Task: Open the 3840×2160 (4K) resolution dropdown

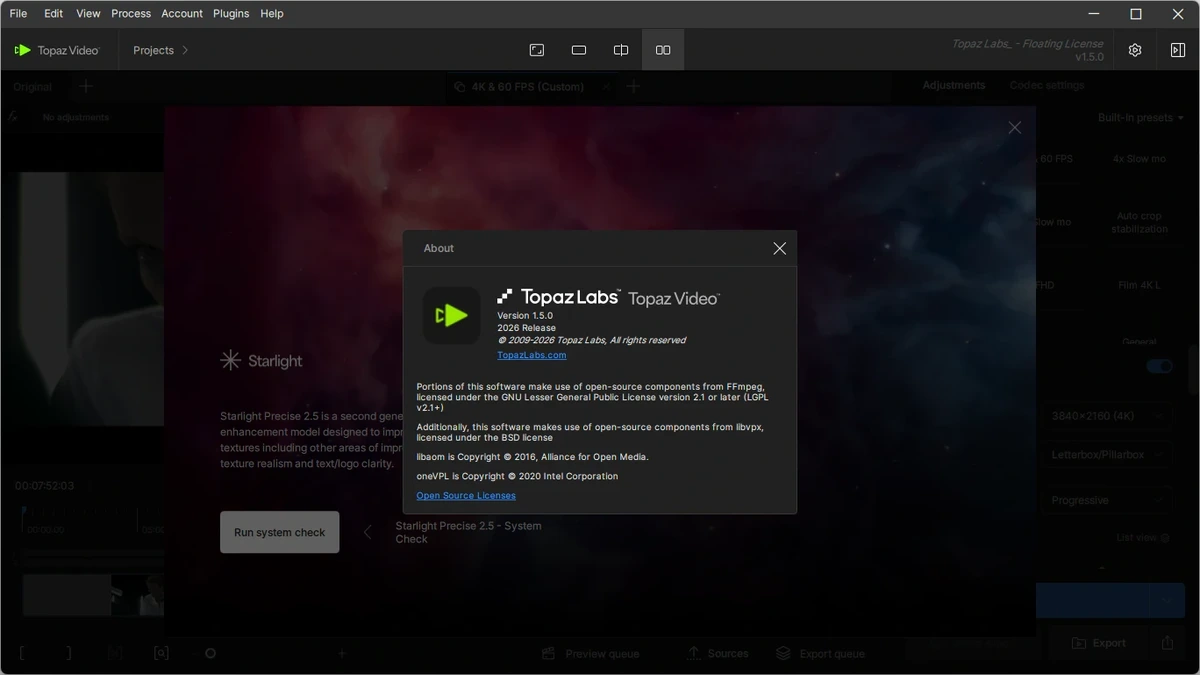Action: pos(1105,415)
